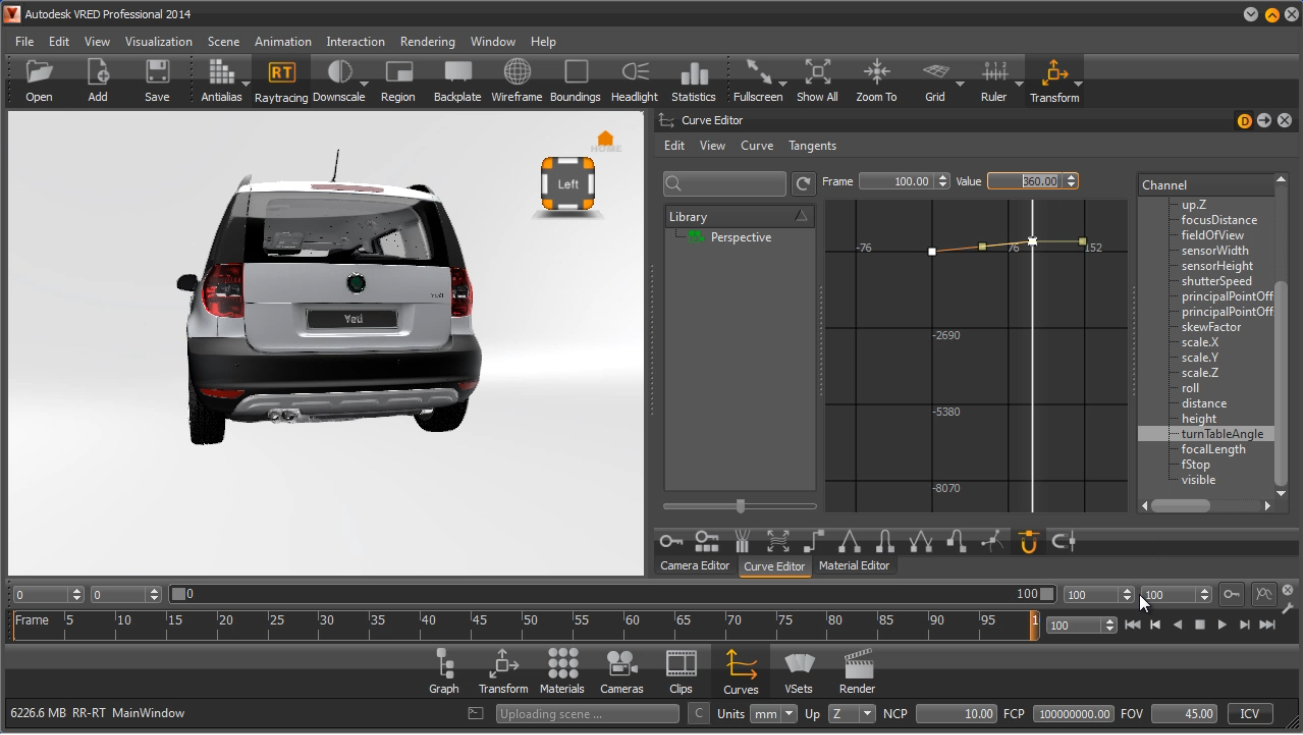The height and width of the screenshot is (735, 1303).
Task: Click the Statistics toolbar icon
Action: click(693, 73)
